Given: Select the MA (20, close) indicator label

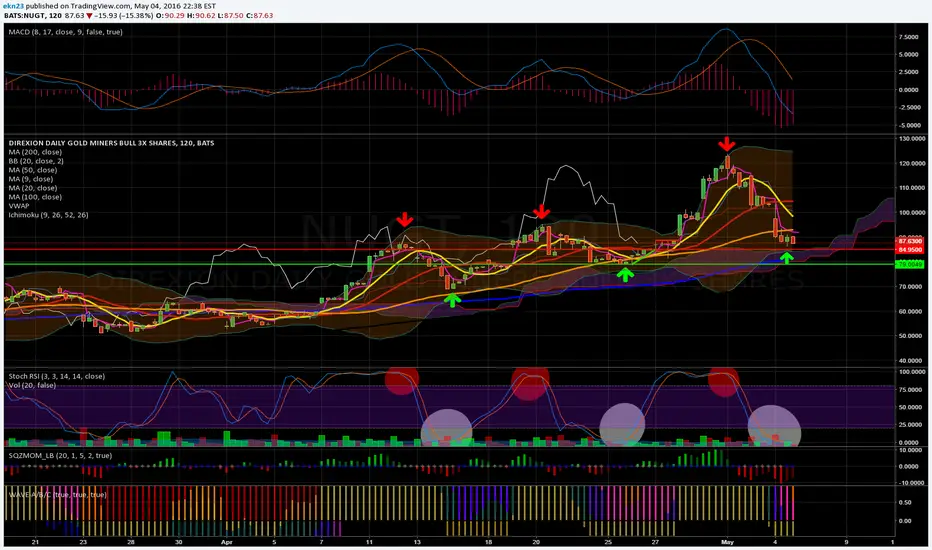Looking at the screenshot, I should point(33,188).
